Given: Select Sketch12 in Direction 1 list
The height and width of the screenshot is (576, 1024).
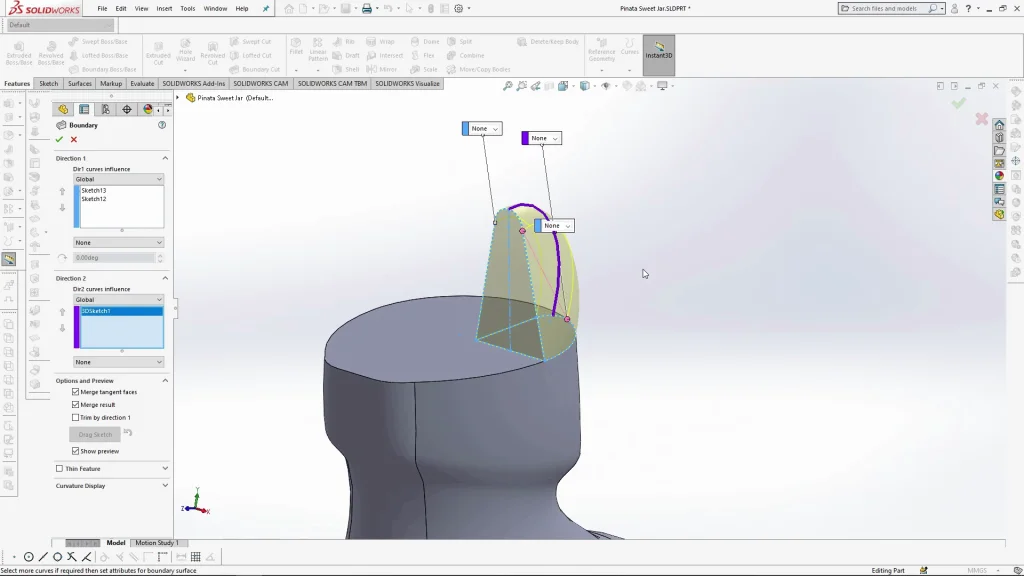Looking at the screenshot, I should [94, 199].
